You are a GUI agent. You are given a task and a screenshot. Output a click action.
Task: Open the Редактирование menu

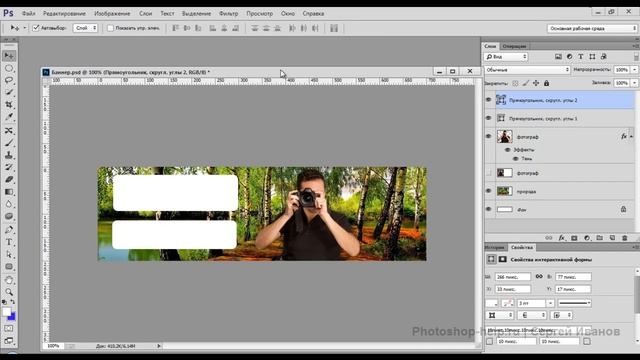click(x=64, y=13)
